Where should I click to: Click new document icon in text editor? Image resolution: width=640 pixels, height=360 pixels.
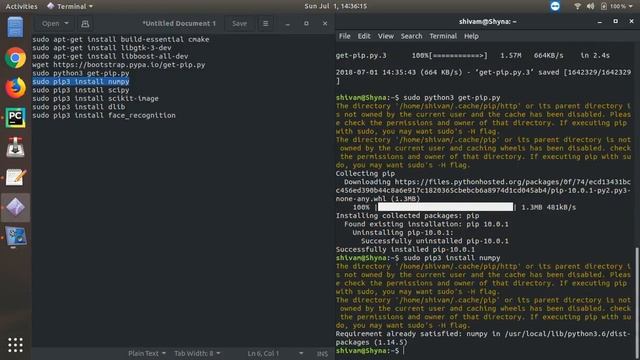pyautogui.click(x=85, y=24)
